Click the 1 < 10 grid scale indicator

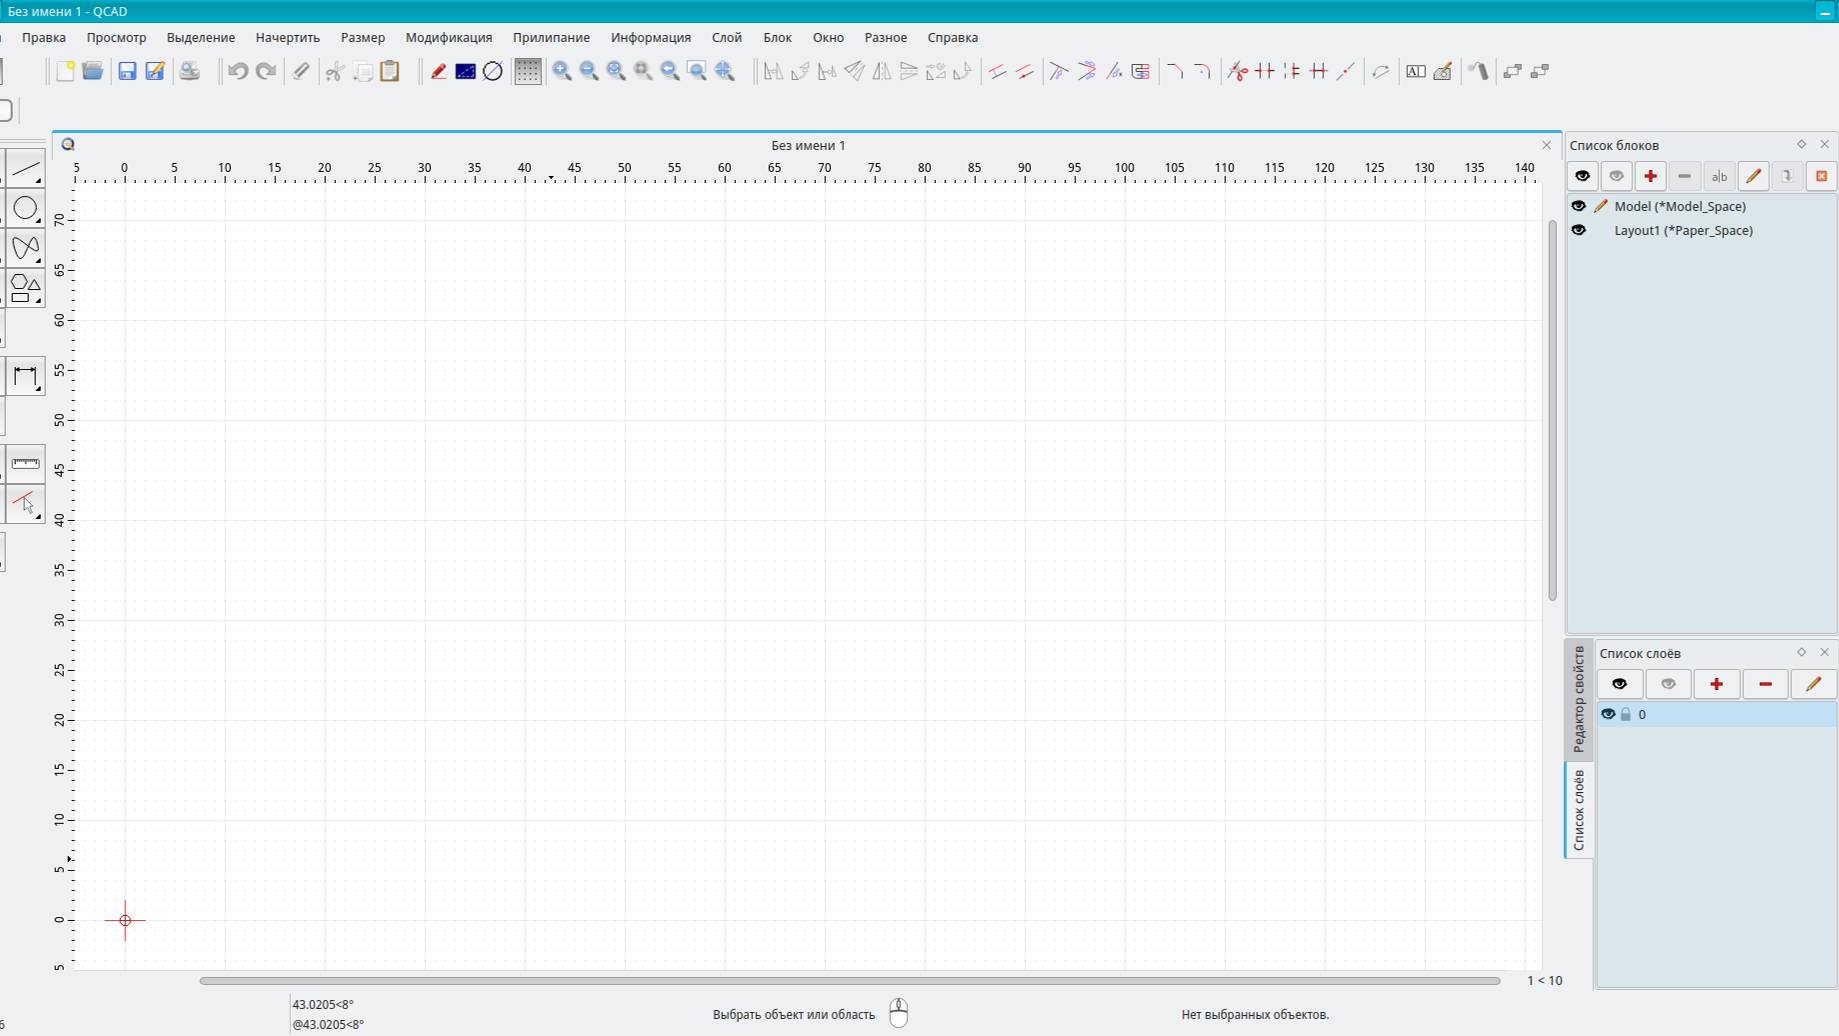coord(1544,980)
